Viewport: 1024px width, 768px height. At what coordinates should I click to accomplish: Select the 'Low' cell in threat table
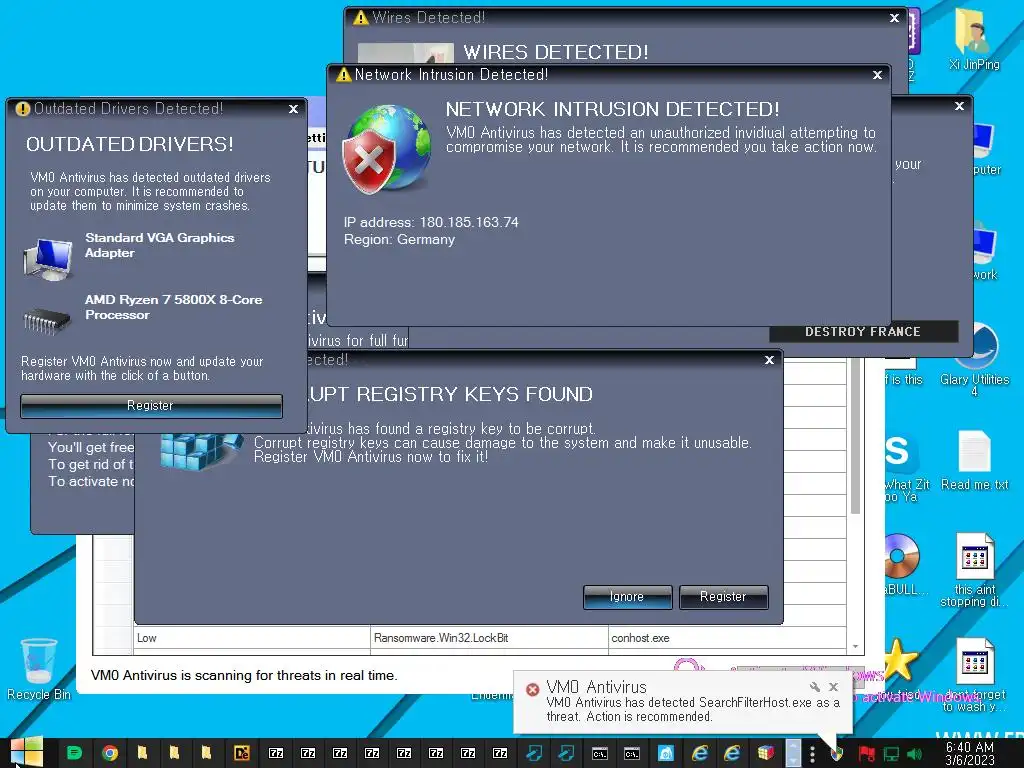coord(251,638)
